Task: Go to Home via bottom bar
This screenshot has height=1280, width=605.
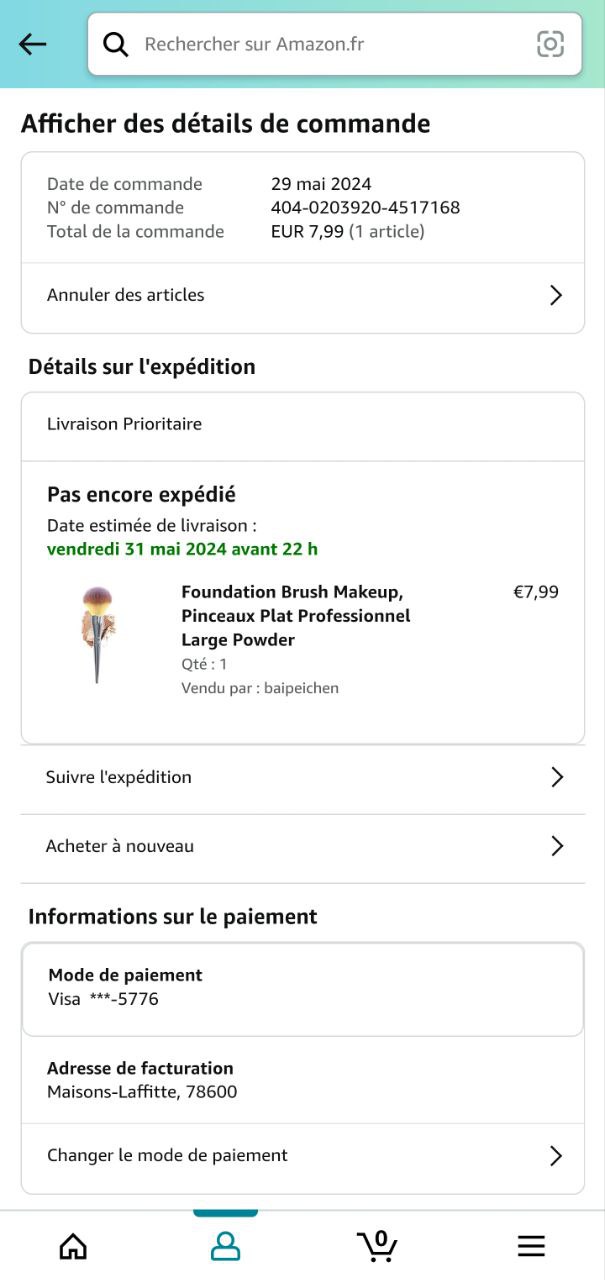Action: (73, 1246)
